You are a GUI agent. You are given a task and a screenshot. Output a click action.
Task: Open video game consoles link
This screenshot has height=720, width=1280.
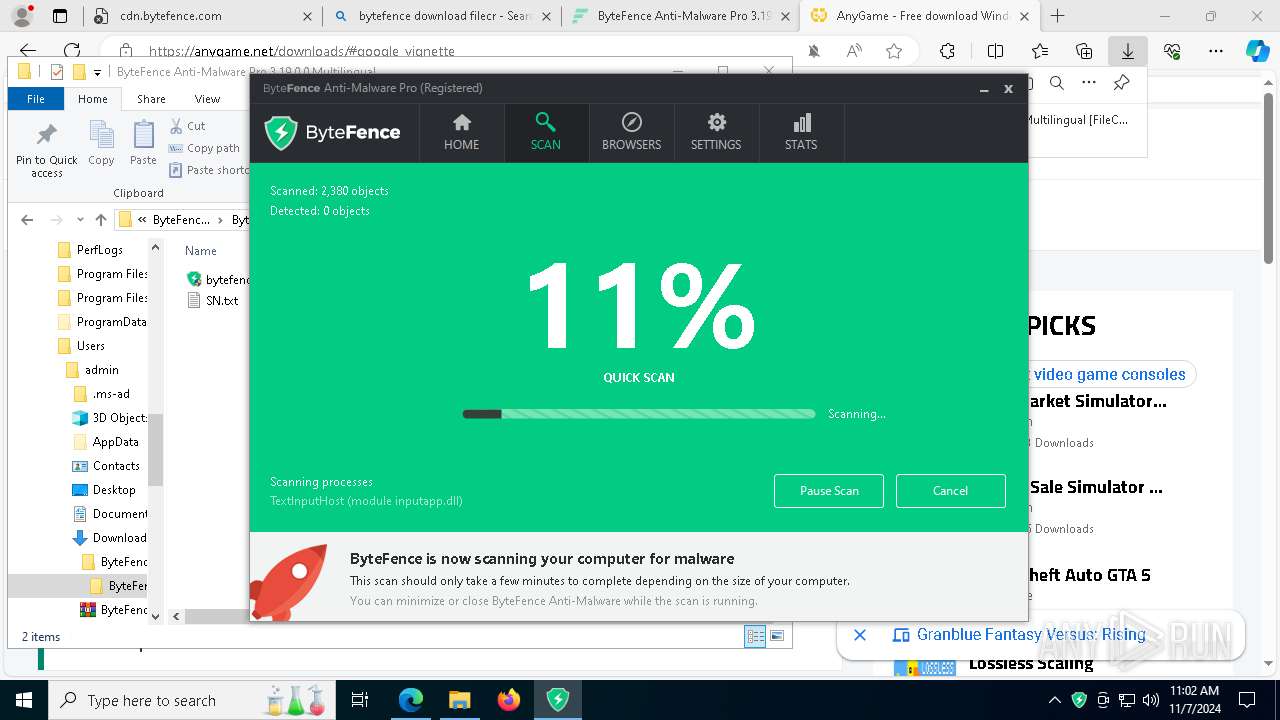pos(1109,375)
